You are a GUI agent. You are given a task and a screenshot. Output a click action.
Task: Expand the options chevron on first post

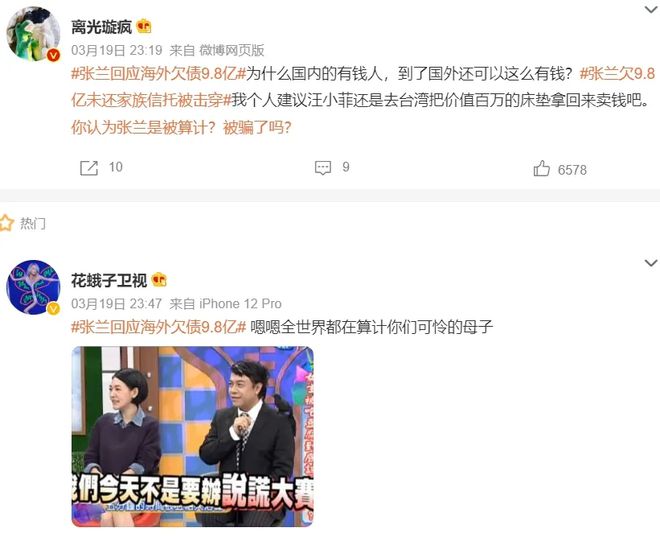[x=651, y=9]
